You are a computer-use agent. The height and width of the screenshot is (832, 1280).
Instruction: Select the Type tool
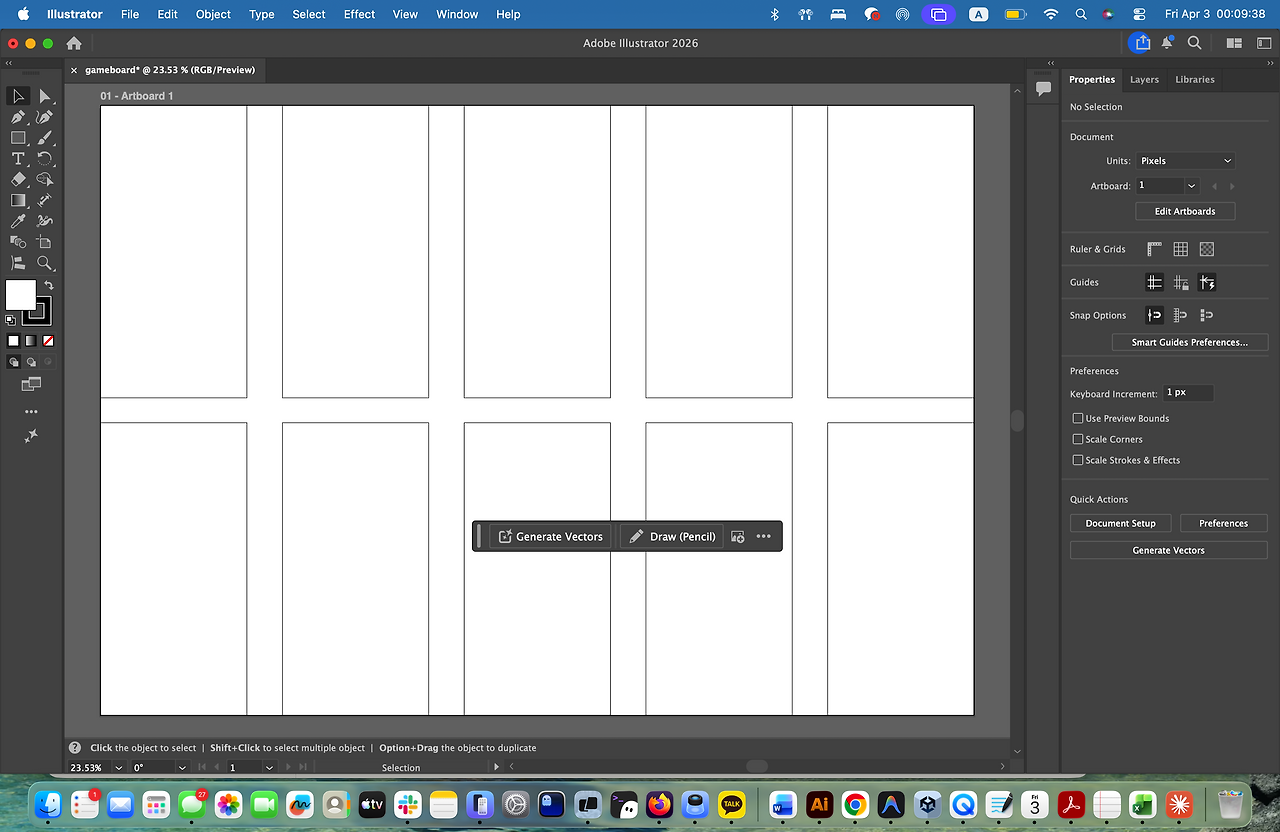[18, 158]
